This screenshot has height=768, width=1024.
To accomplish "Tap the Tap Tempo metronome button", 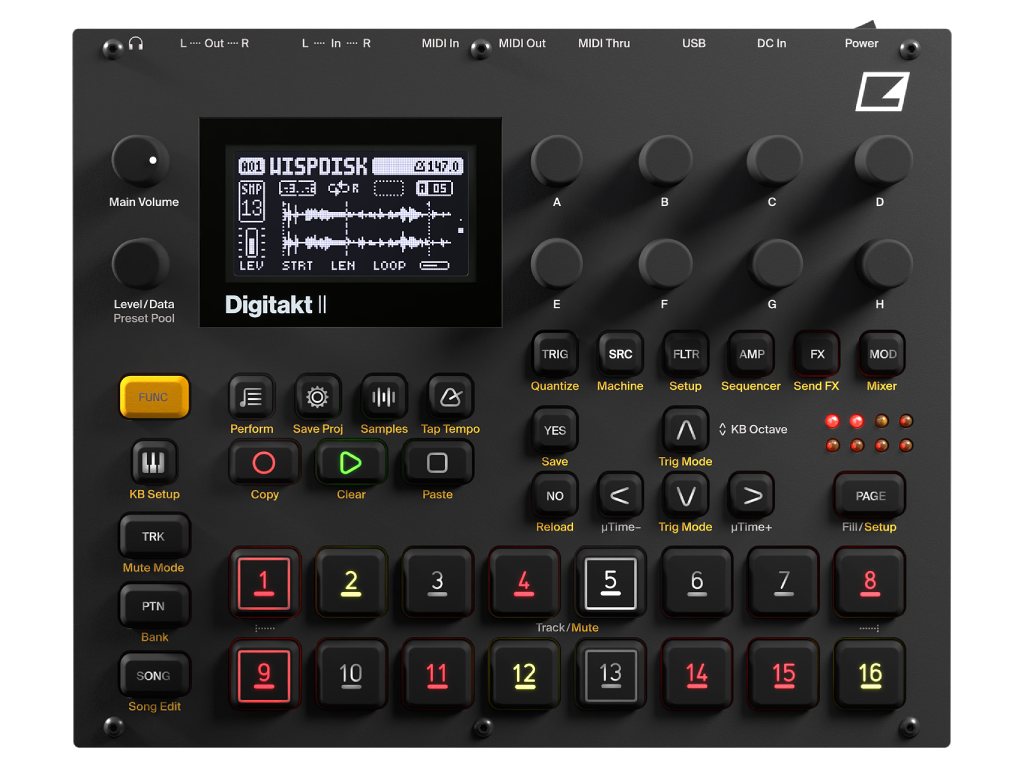I will pyautogui.click(x=450, y=398).
